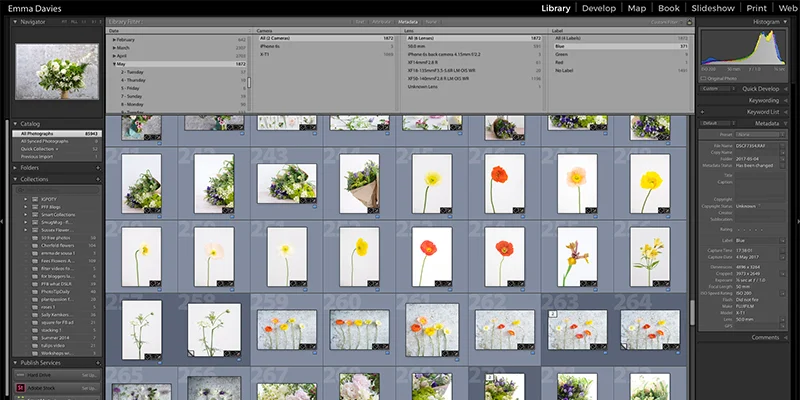Viewport: 800px width, 400px height.
Task: Filter by the XF14mmF2.8 R lens
Action: tap(473, 62)
